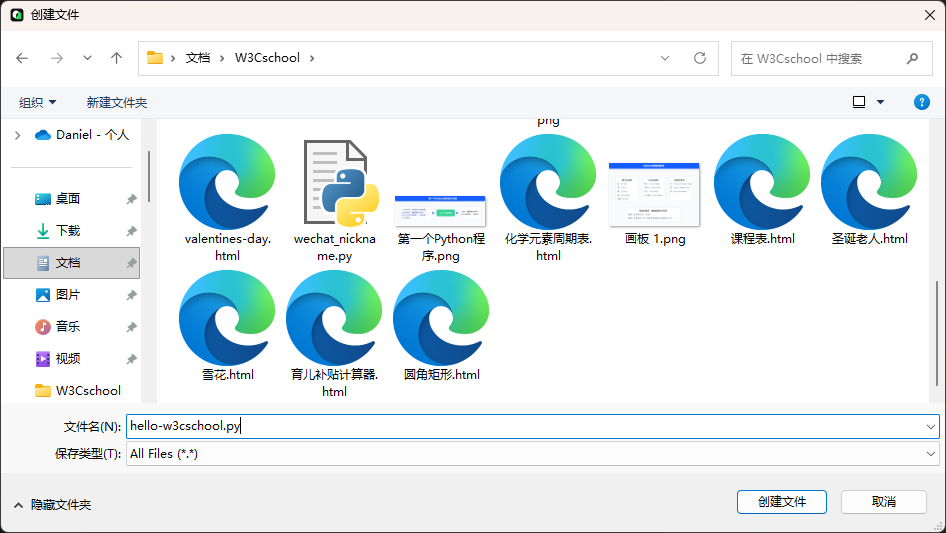Open recent locations chevron beside forward arrow

[87, 58]
